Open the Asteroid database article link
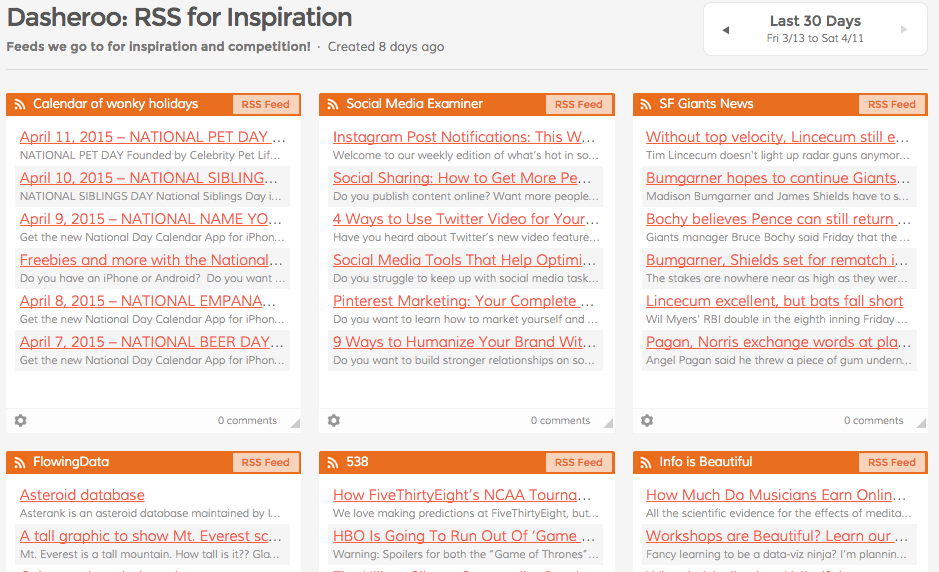 pos(82,495)
